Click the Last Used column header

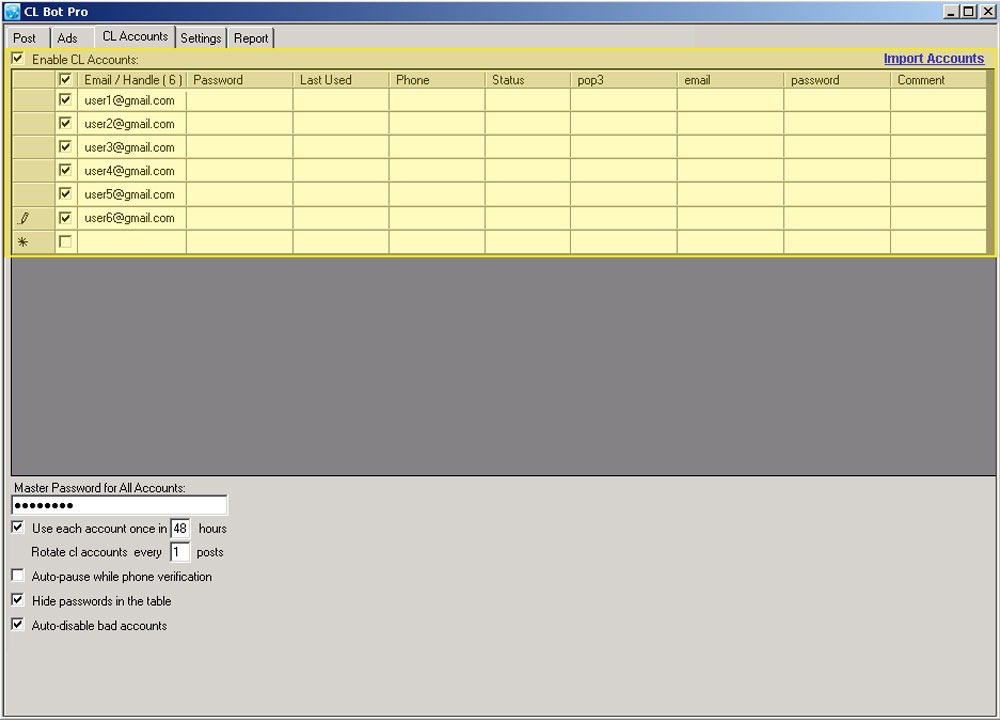pos(341,80)
